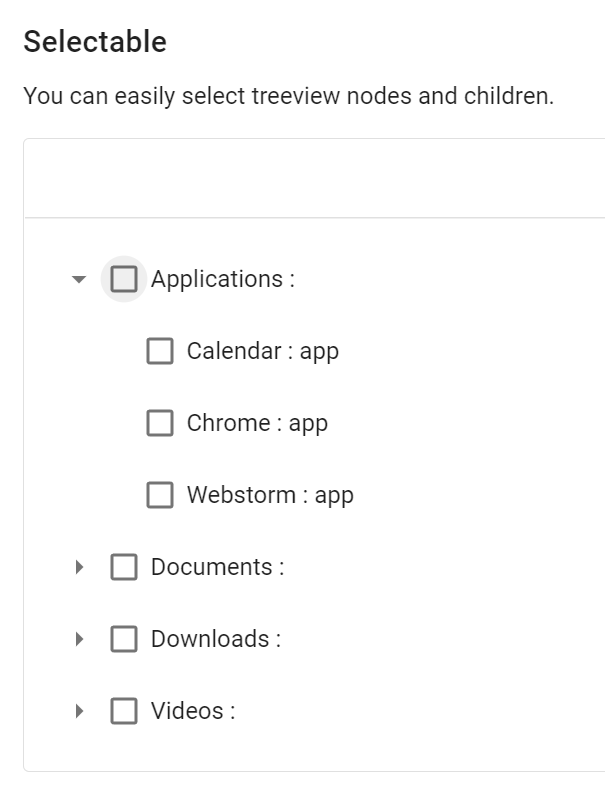Collapse the Applications tree node
Image resolution: width=605 pixels, height=789 pixels.
point(80,280)
